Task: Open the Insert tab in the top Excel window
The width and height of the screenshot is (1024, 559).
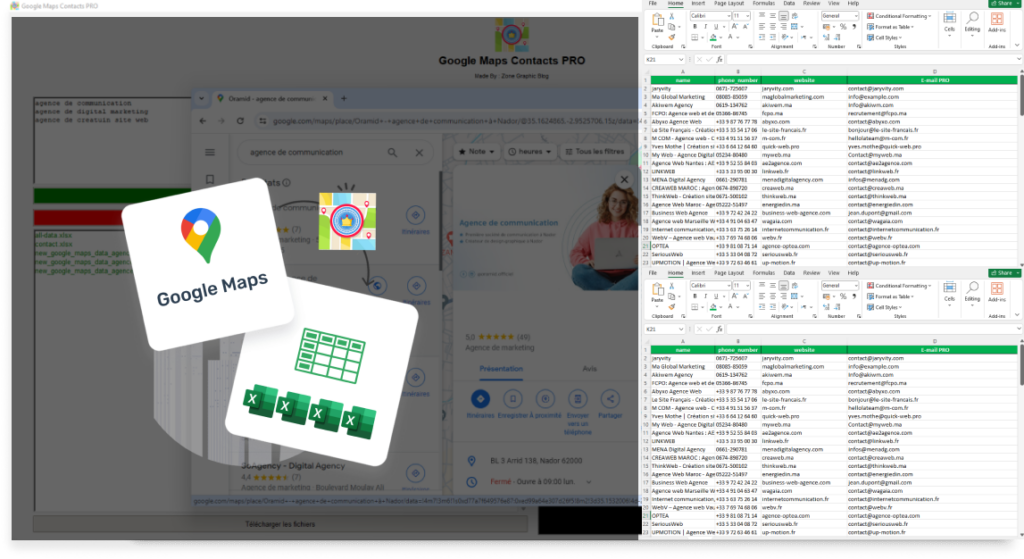Action: (x=698, y=3)
